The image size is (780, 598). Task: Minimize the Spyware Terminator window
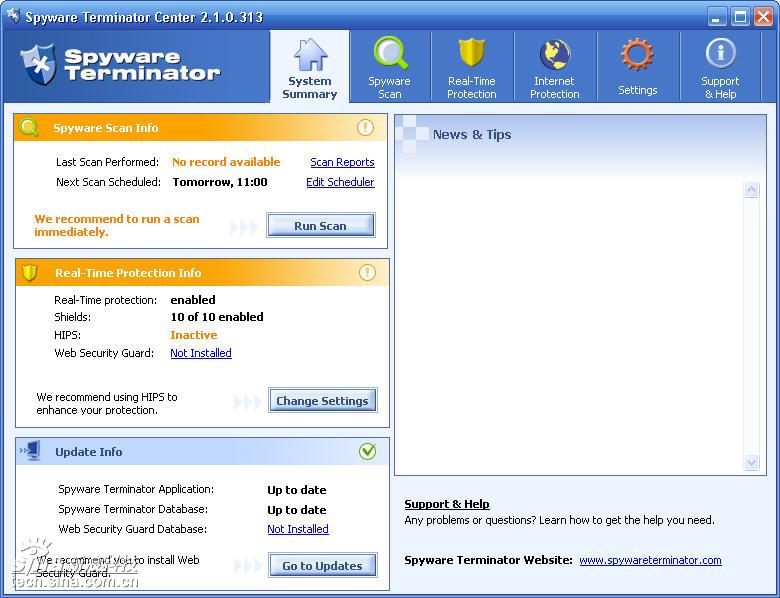pos(716,16)
